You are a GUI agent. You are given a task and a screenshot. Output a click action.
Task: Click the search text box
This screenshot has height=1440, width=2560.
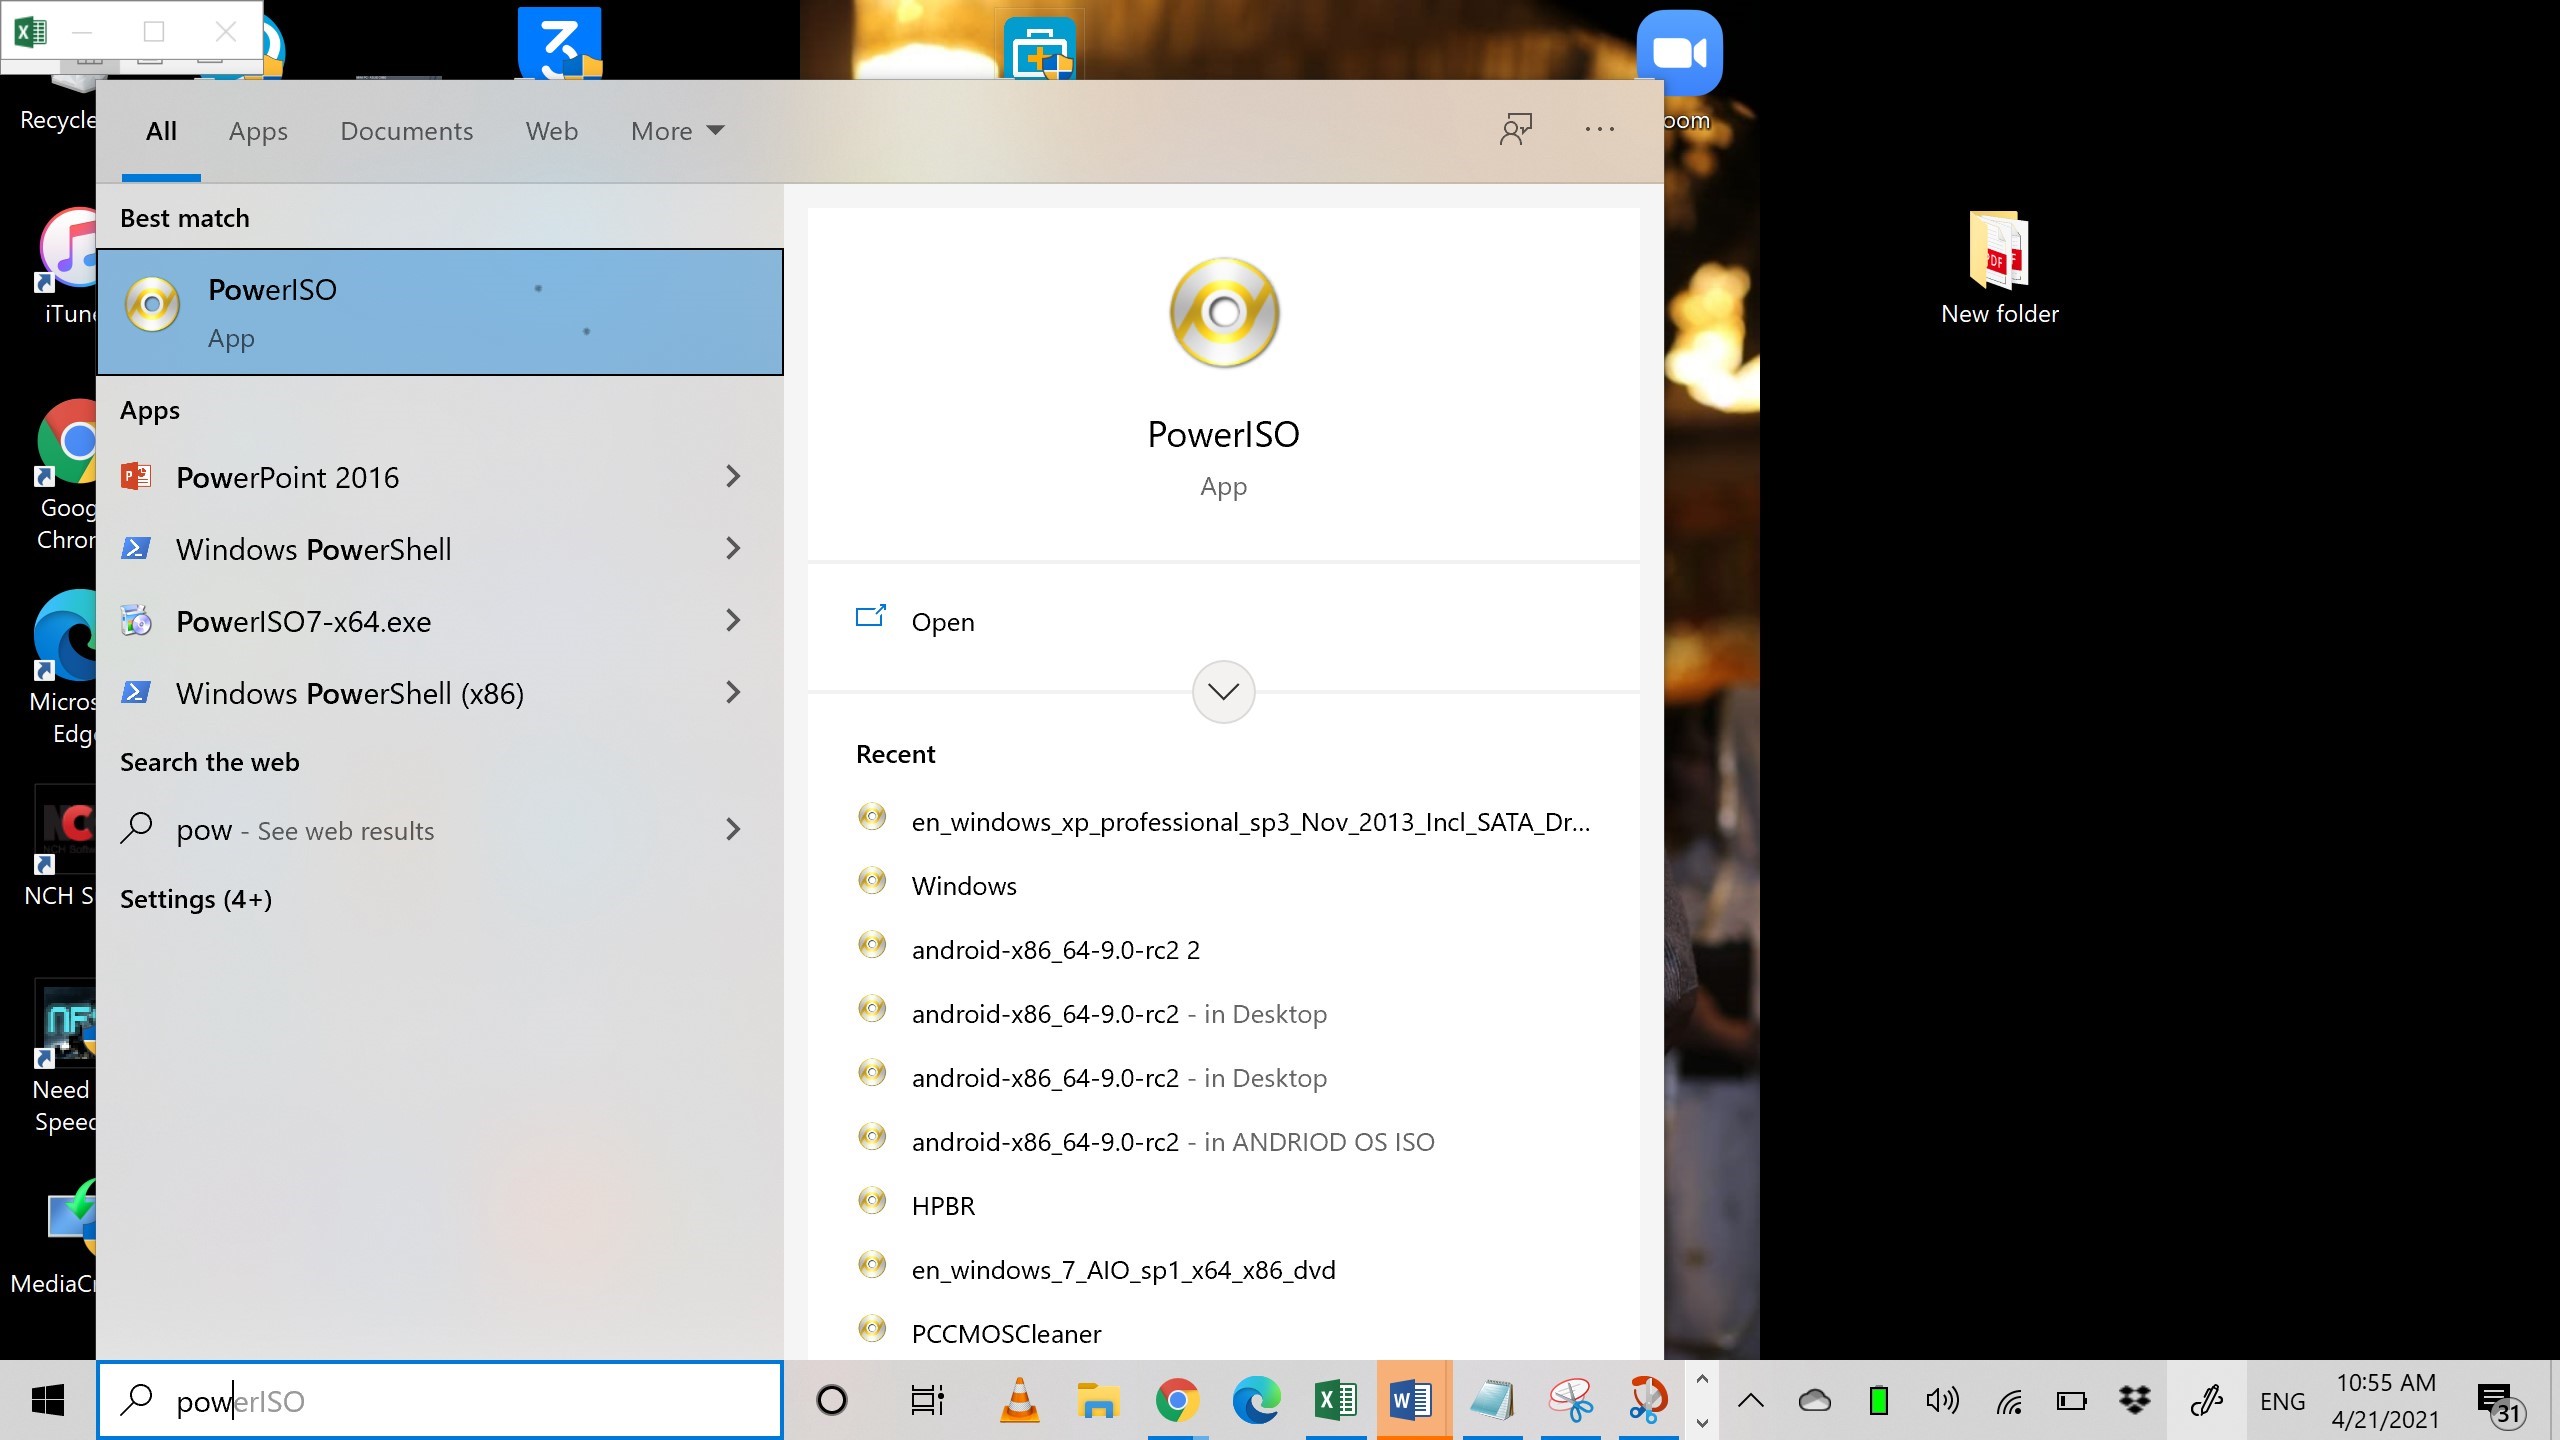coord(440,1400)
